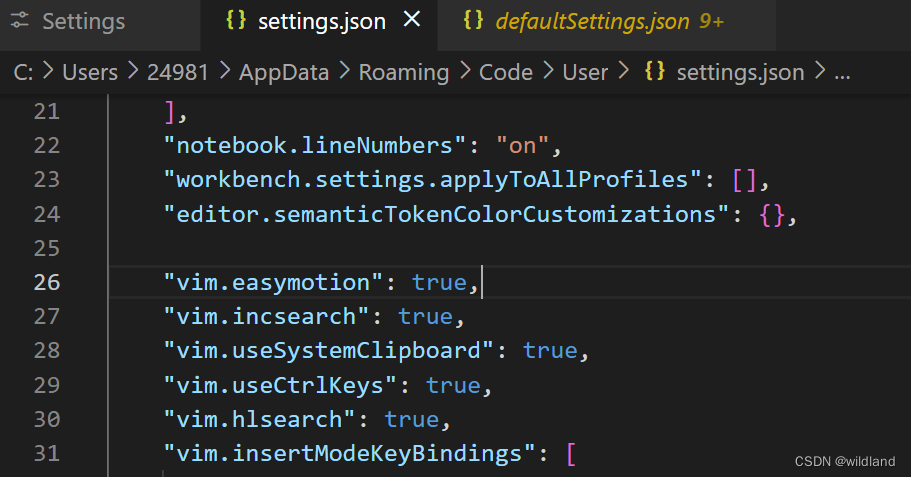Click the braces icon on defaultSettings.json tab

(x=473, y=20)
